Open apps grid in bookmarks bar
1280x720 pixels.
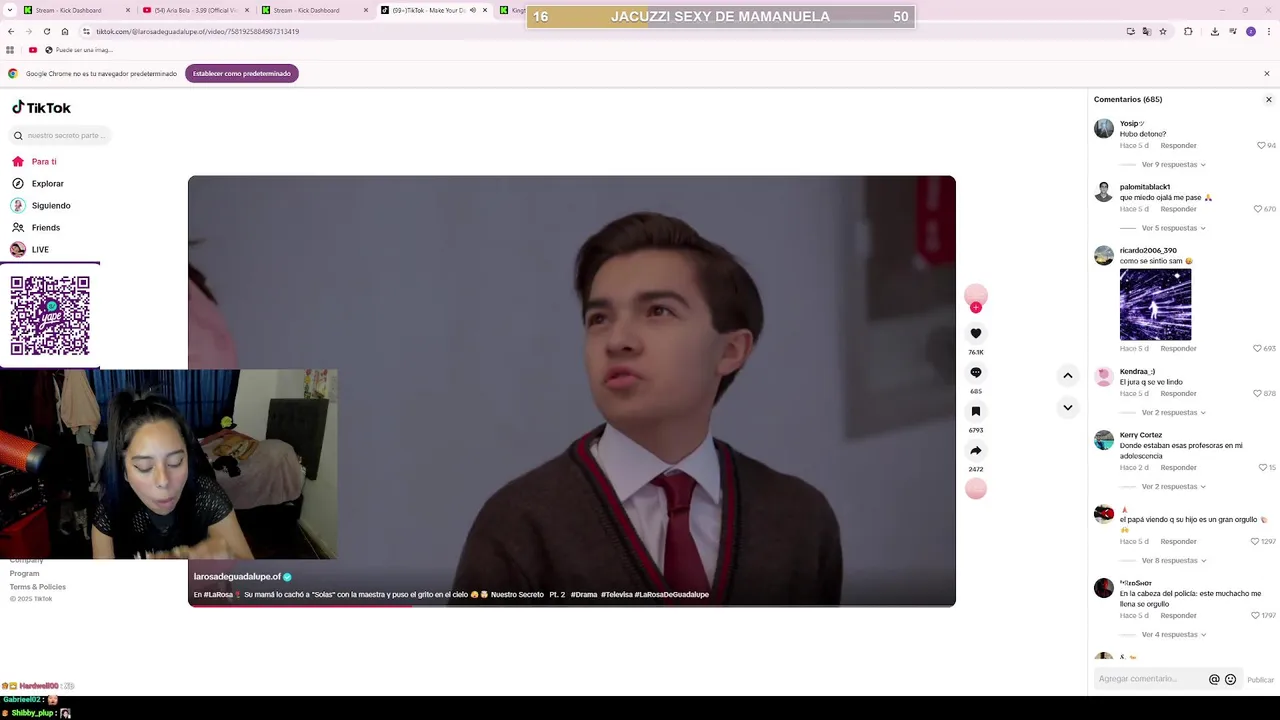pyautogui.click(x=10, y=50)
